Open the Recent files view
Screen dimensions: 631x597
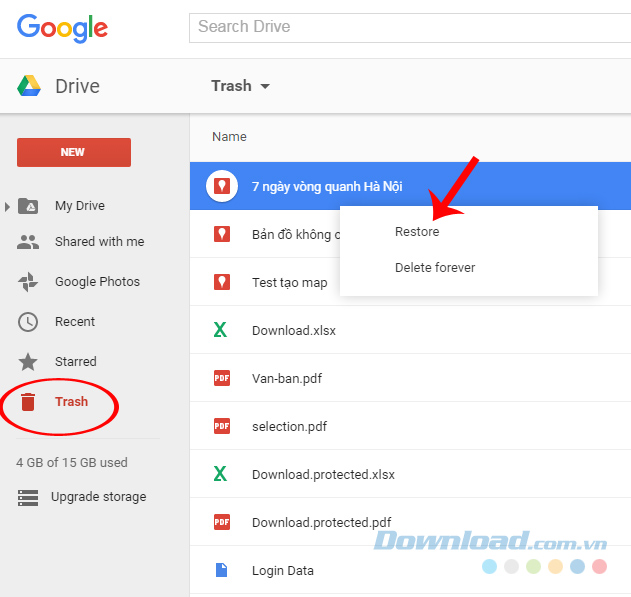[x=75, y=322]
